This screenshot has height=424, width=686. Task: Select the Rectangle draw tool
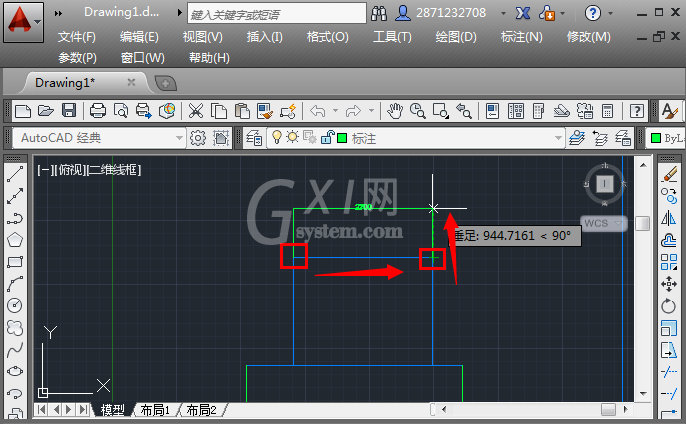pos(15,262)
